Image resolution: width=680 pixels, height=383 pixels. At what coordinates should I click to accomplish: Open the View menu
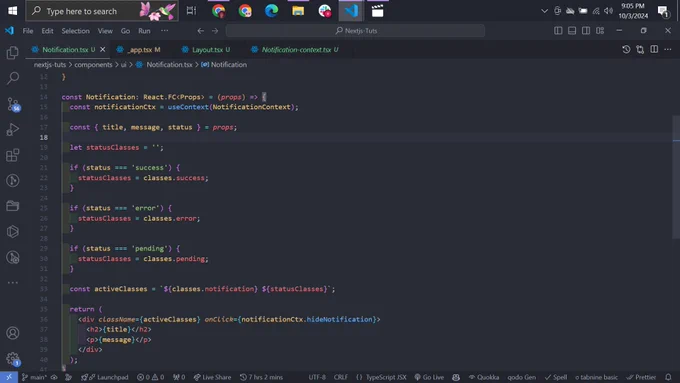(x=105, y=31)
